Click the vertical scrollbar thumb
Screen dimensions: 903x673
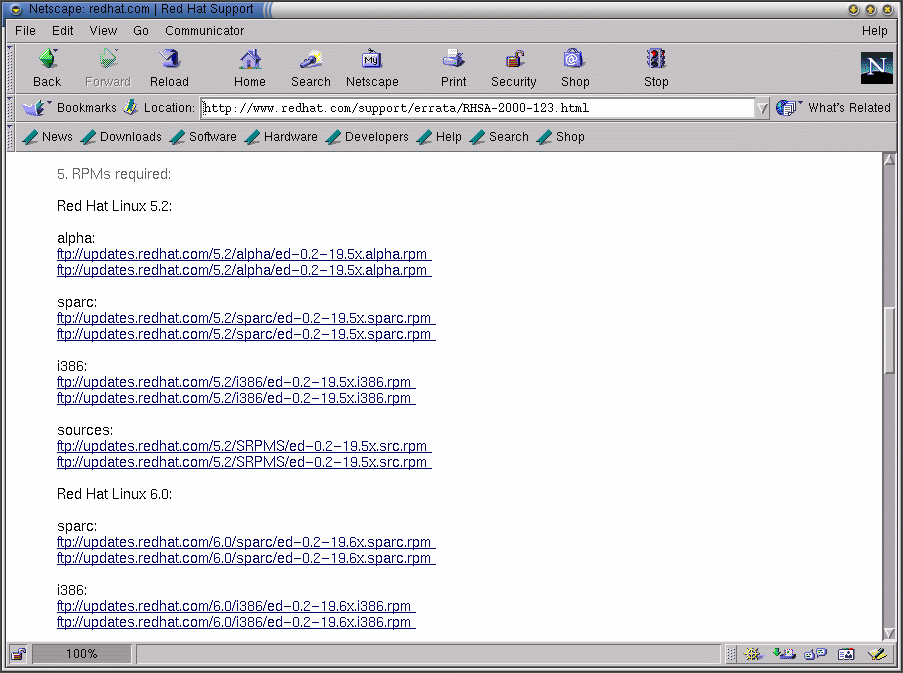point(889,341)
